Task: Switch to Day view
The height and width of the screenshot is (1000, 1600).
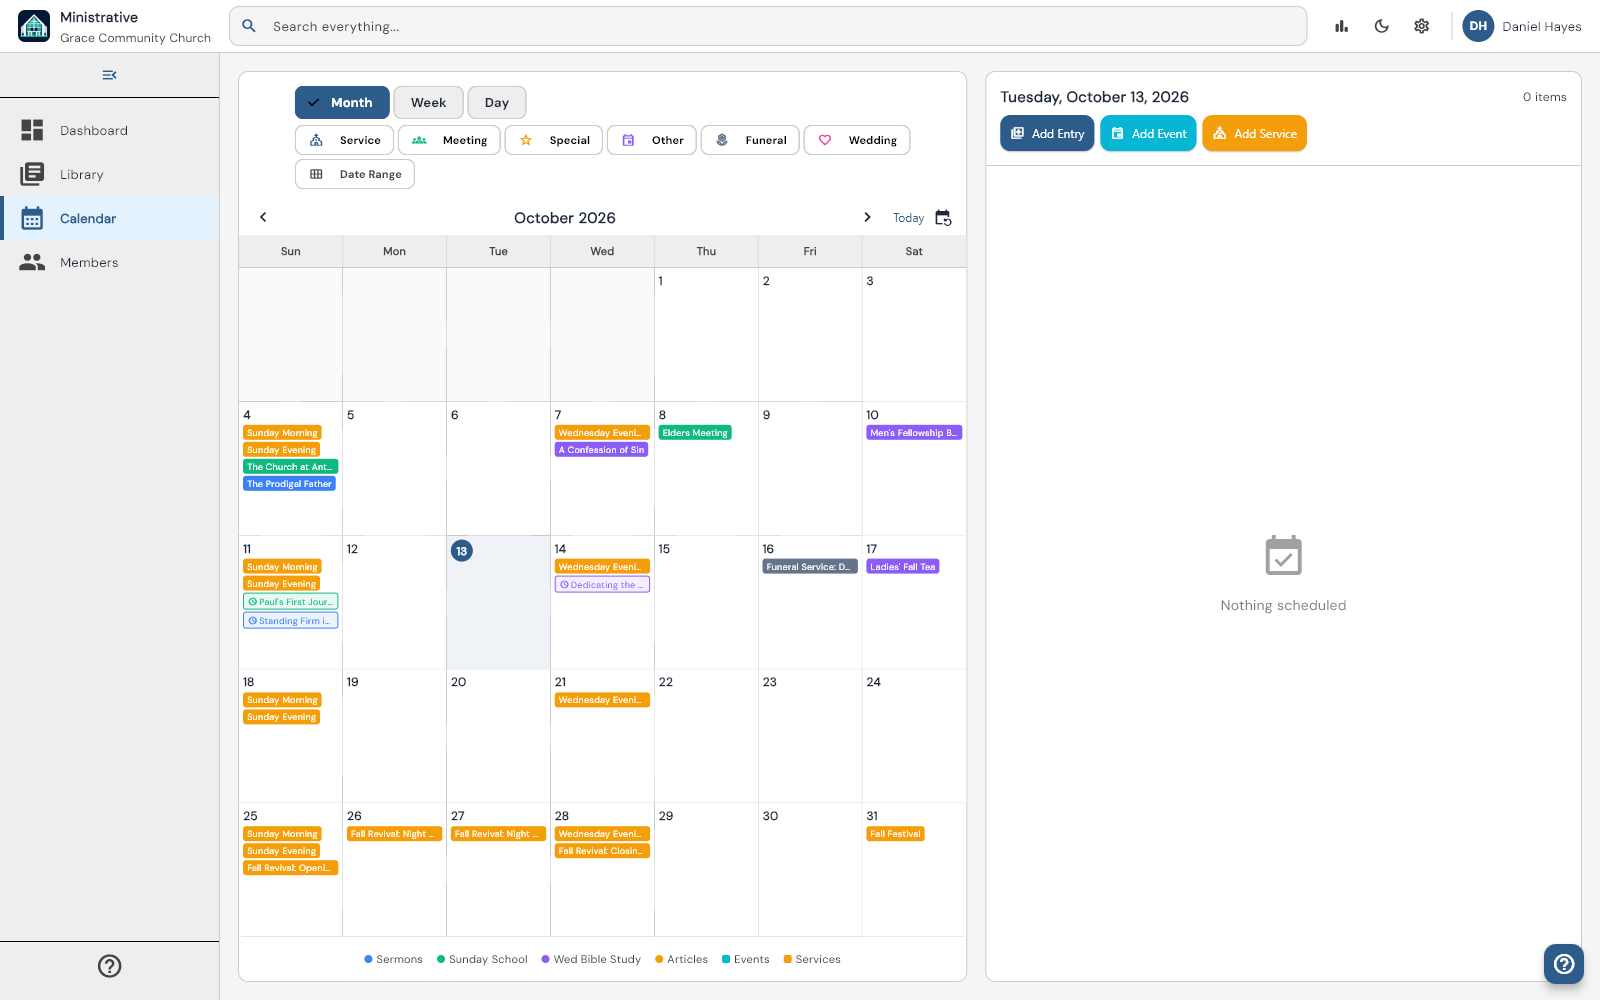Action: point(497,103)
